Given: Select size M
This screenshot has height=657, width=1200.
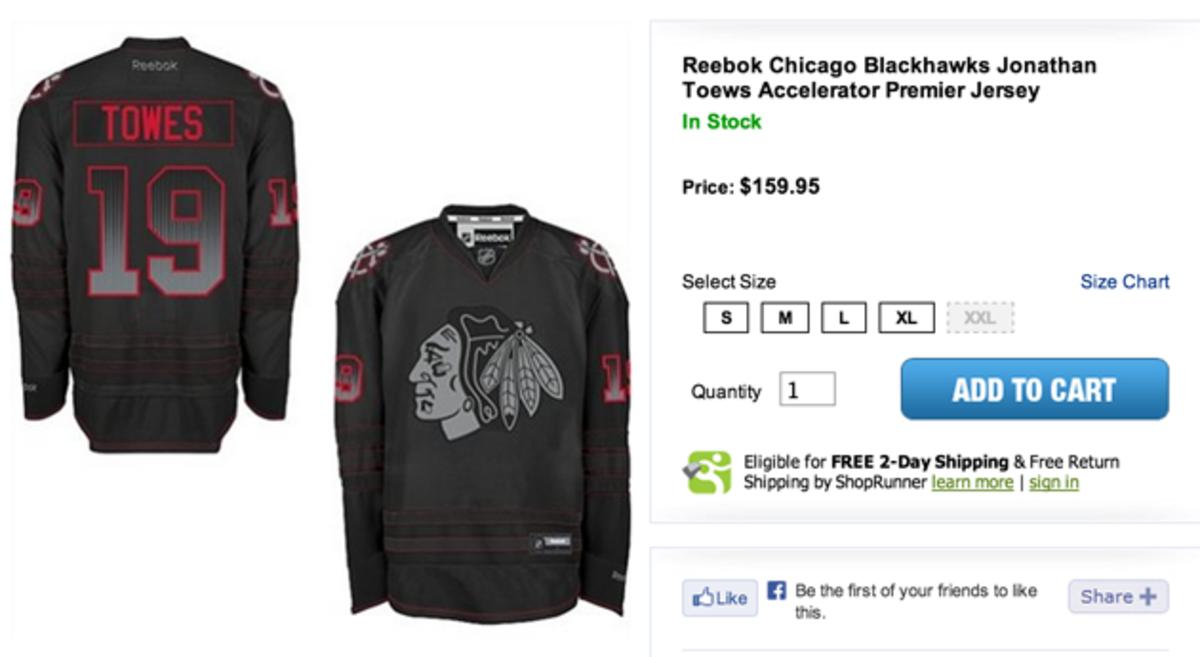Looking at the screenshot, I should [785, 318].
